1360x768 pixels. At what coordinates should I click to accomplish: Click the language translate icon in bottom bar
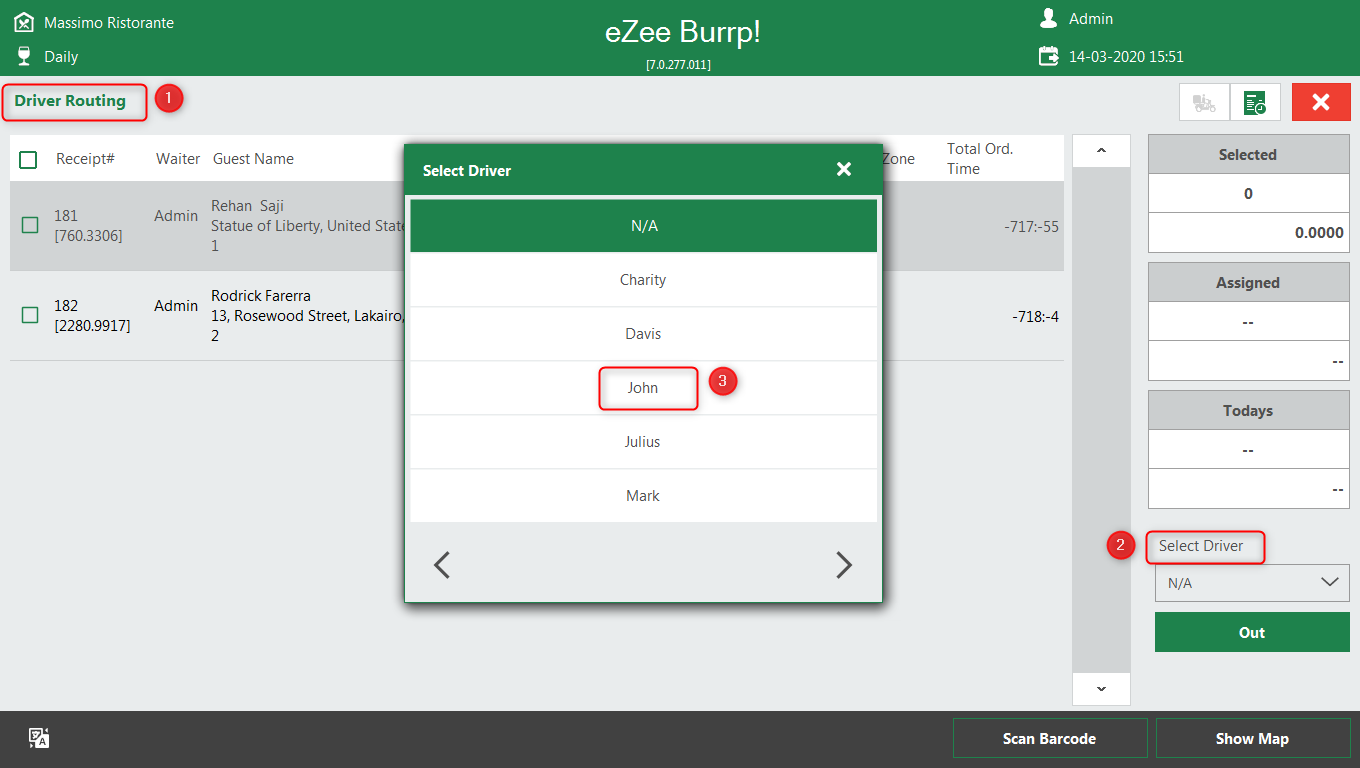coord(39,738)
